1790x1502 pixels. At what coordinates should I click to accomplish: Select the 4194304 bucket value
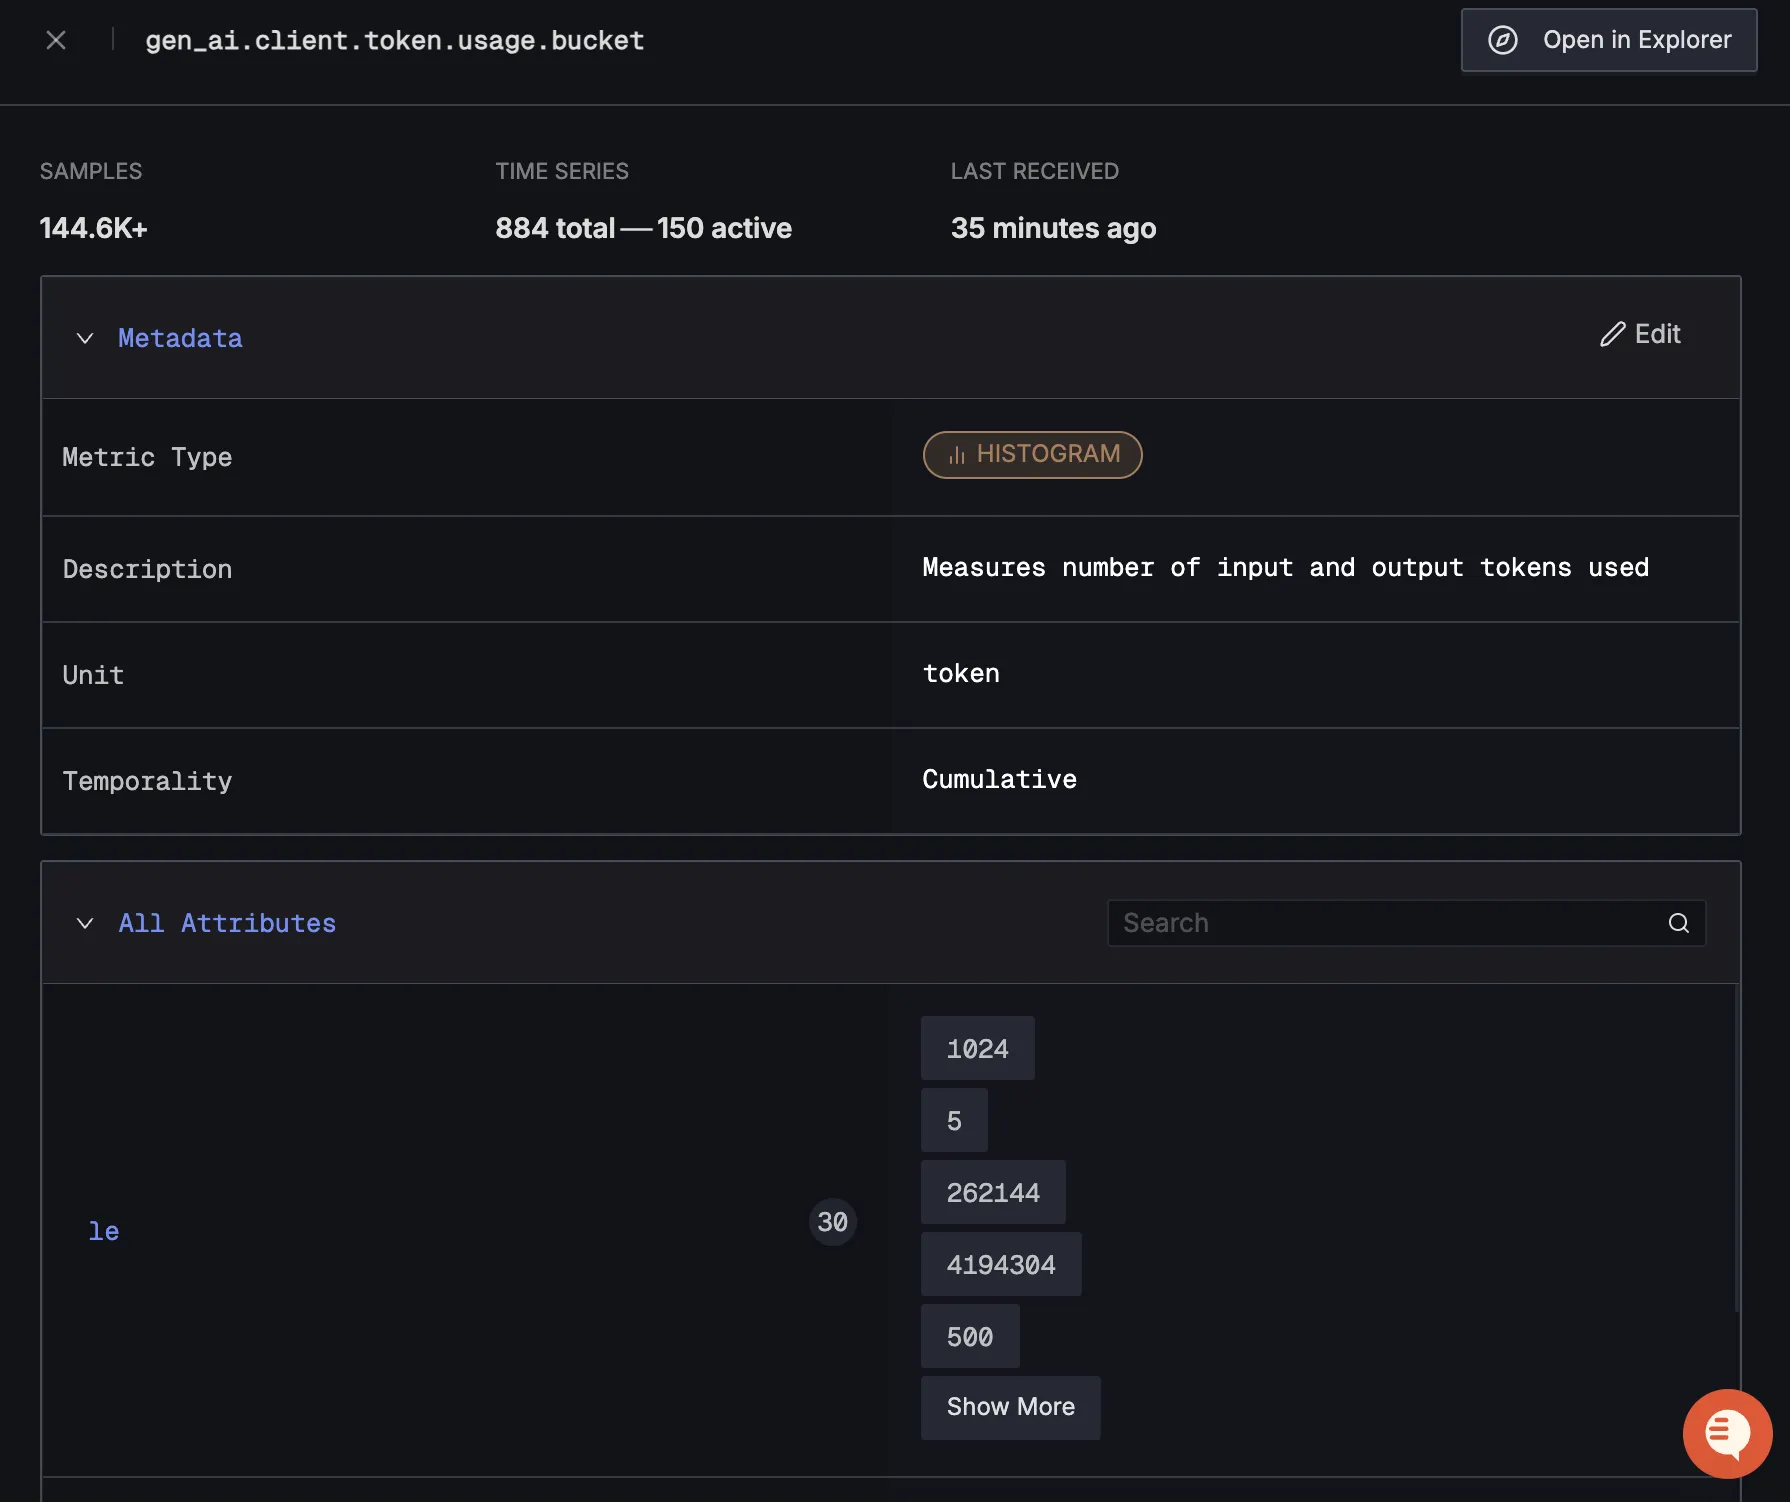coord(1001,1264)
